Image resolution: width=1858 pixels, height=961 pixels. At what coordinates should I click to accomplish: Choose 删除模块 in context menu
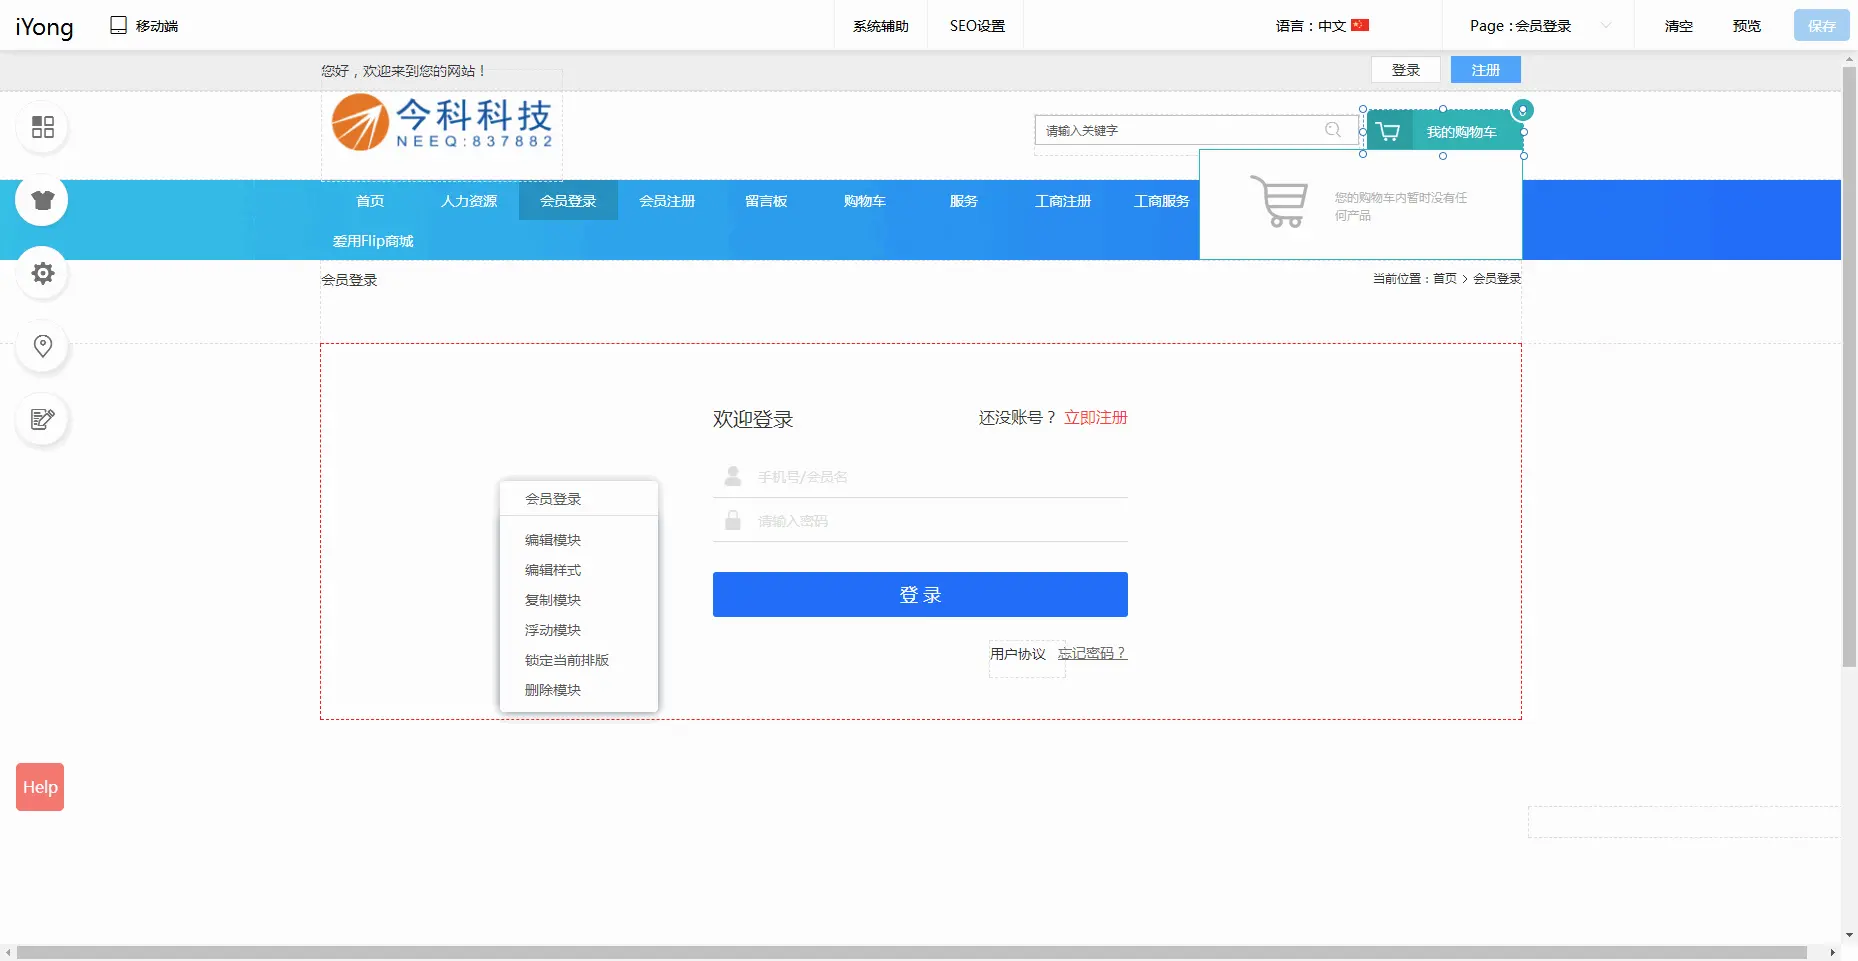[x=553, y=690]
